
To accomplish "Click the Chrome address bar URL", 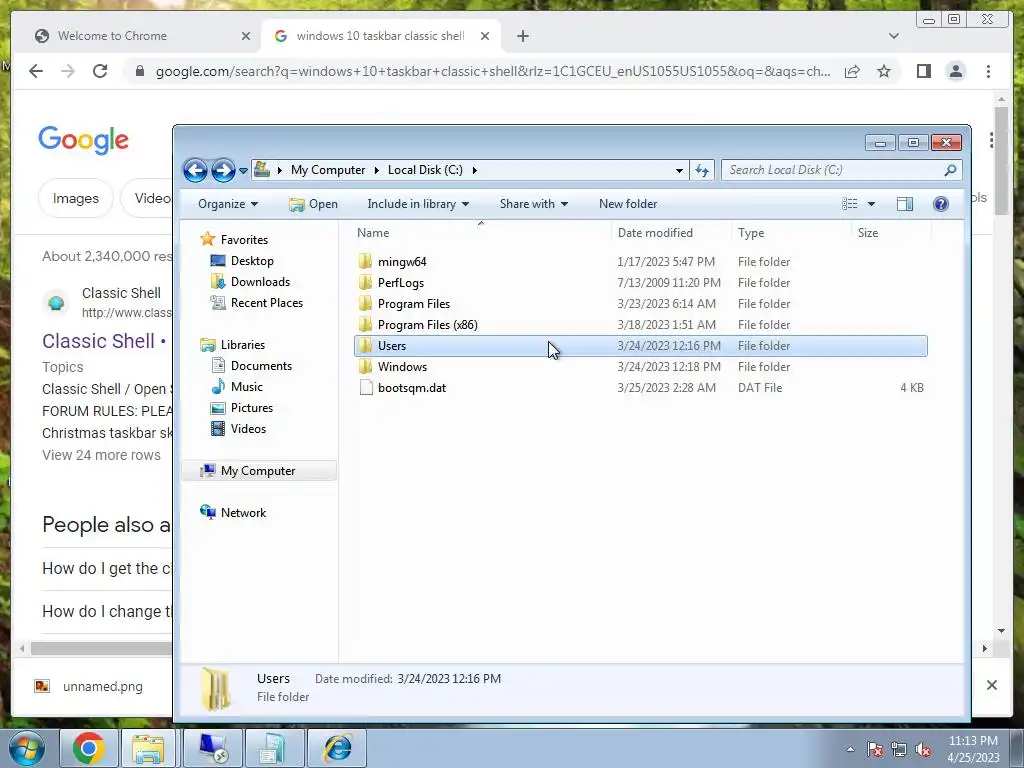I will (493, 71).
